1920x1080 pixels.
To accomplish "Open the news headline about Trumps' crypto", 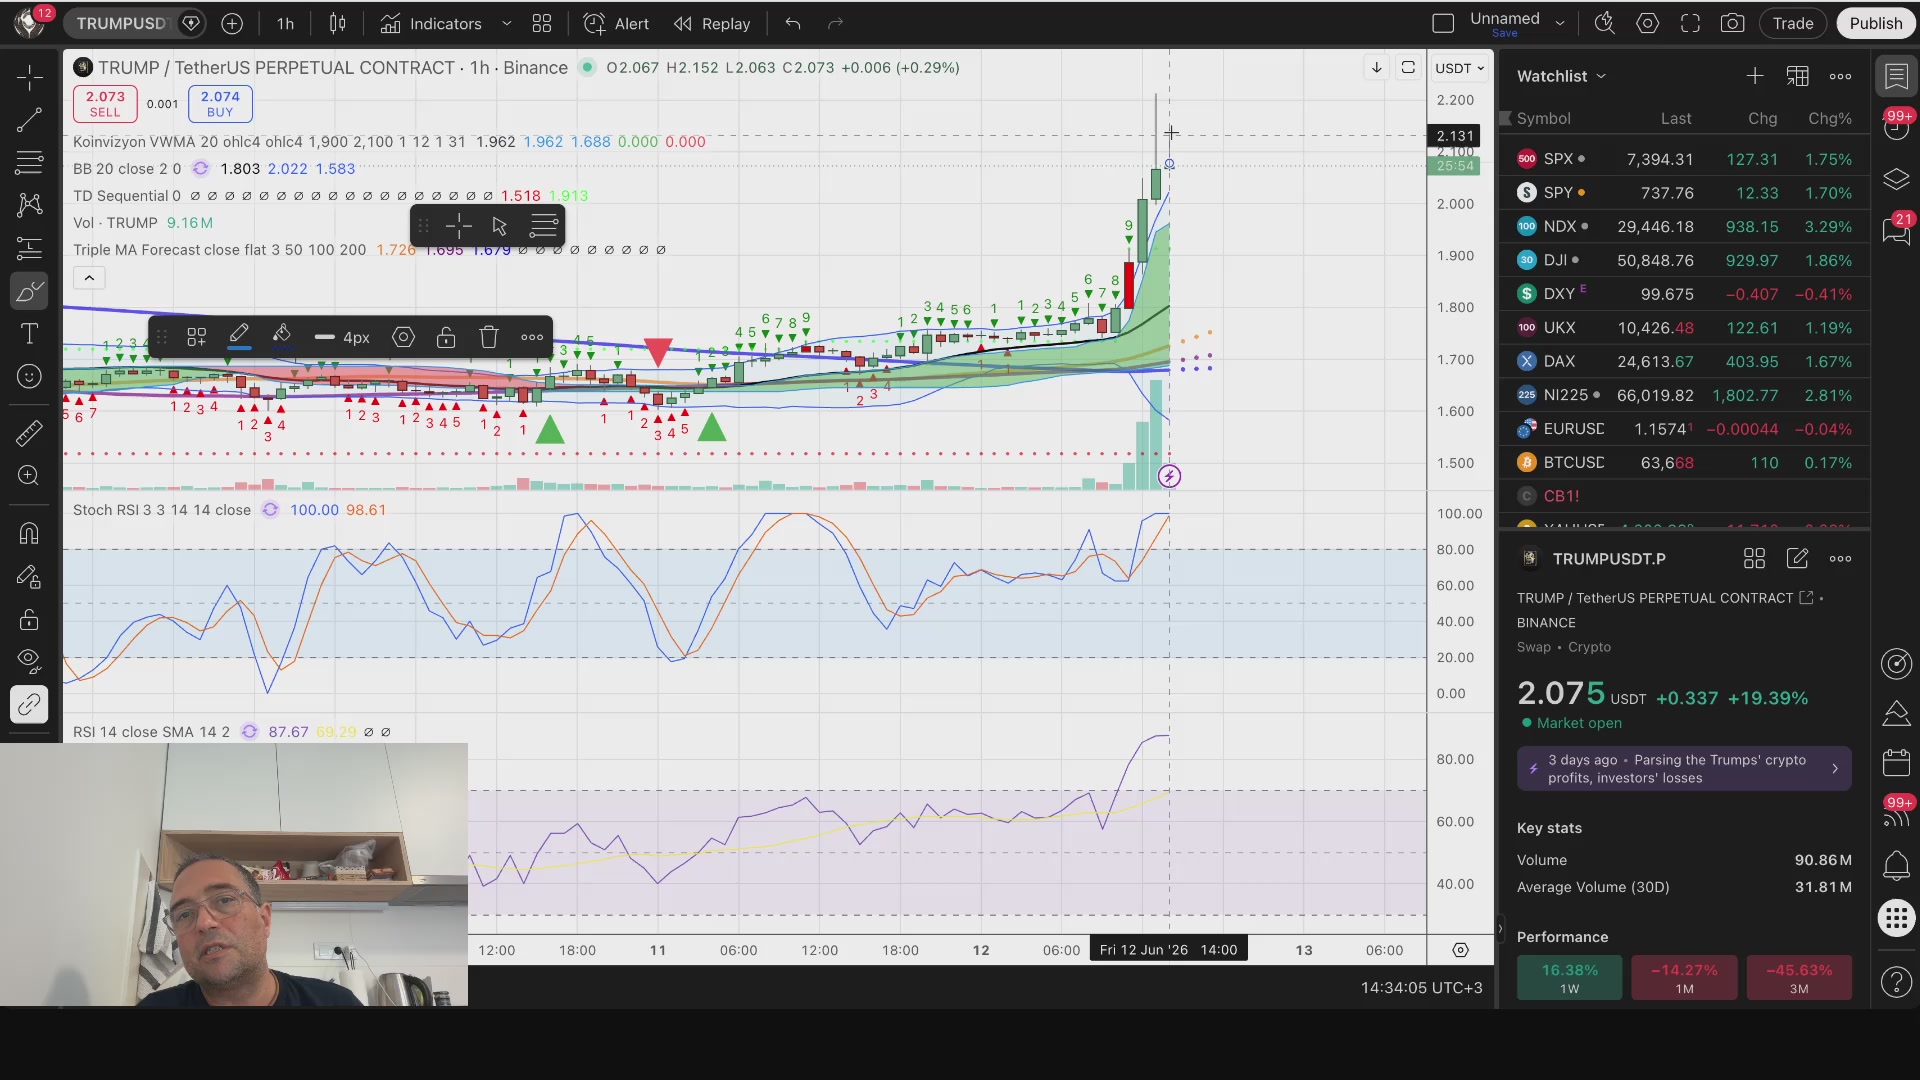I will (x=1684, y=769).
